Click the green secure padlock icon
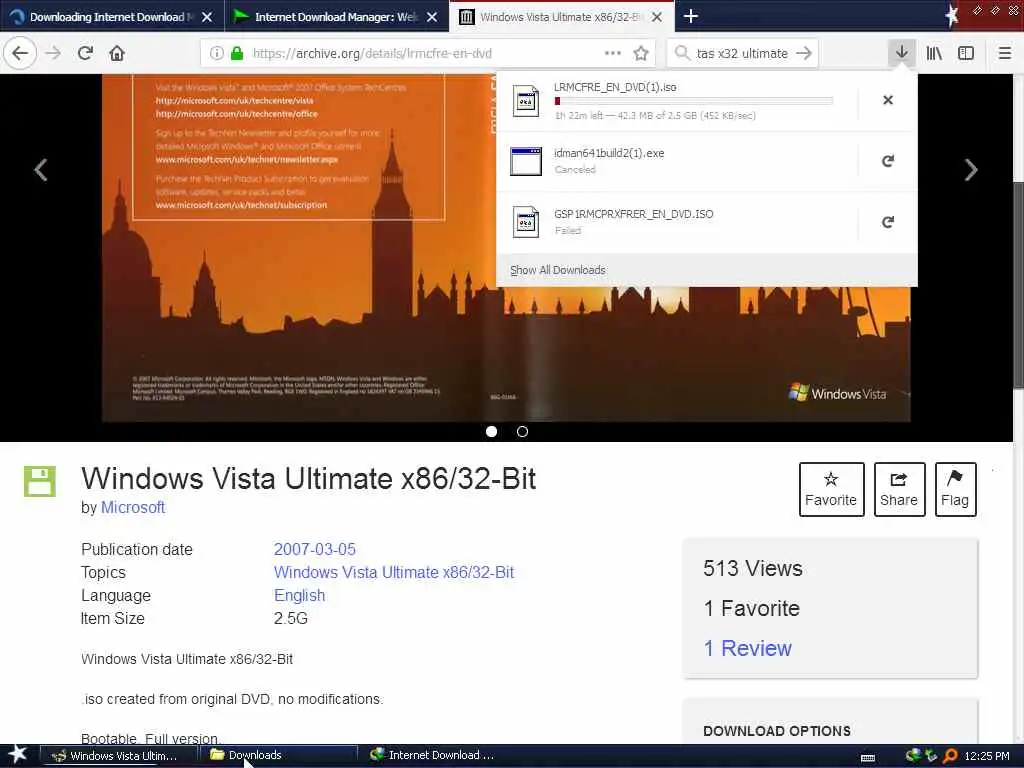The height and width of the screenshot is (768, 1024). (x=237, y=54)
